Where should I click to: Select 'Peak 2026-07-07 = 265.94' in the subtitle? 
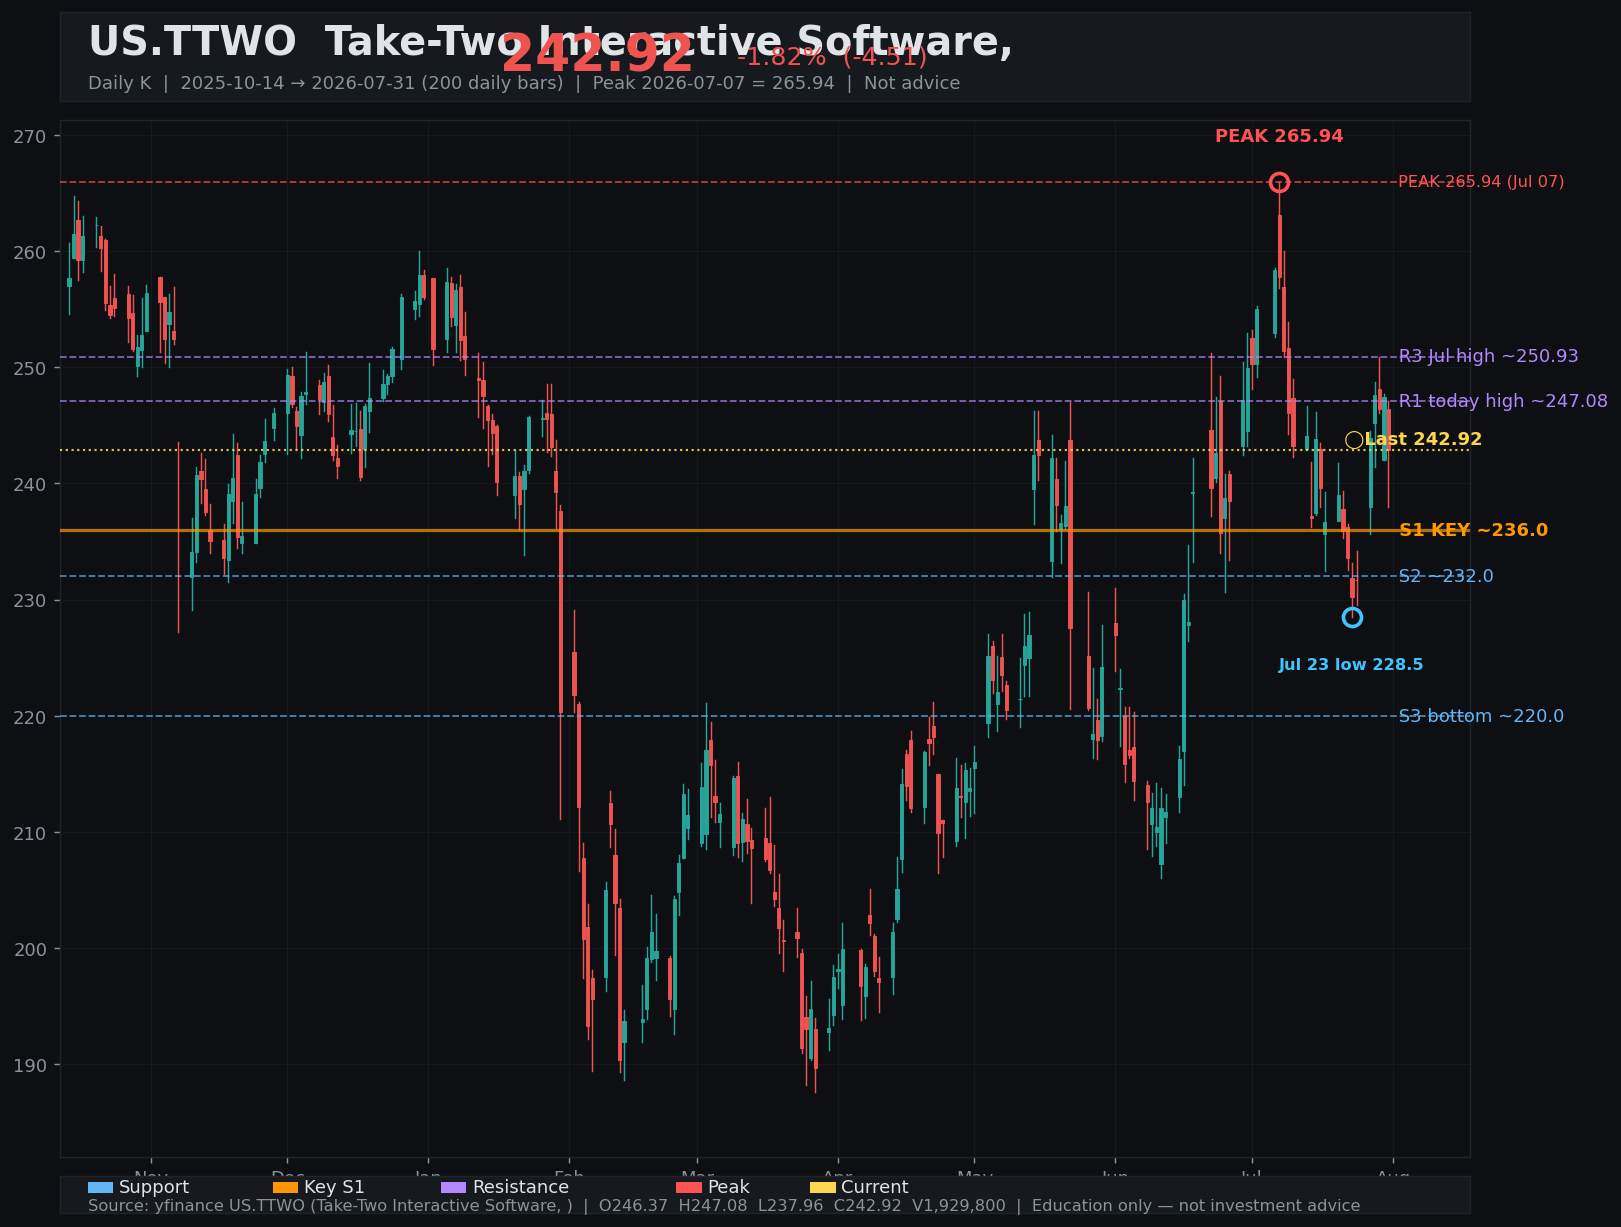(x=713, y=83)
